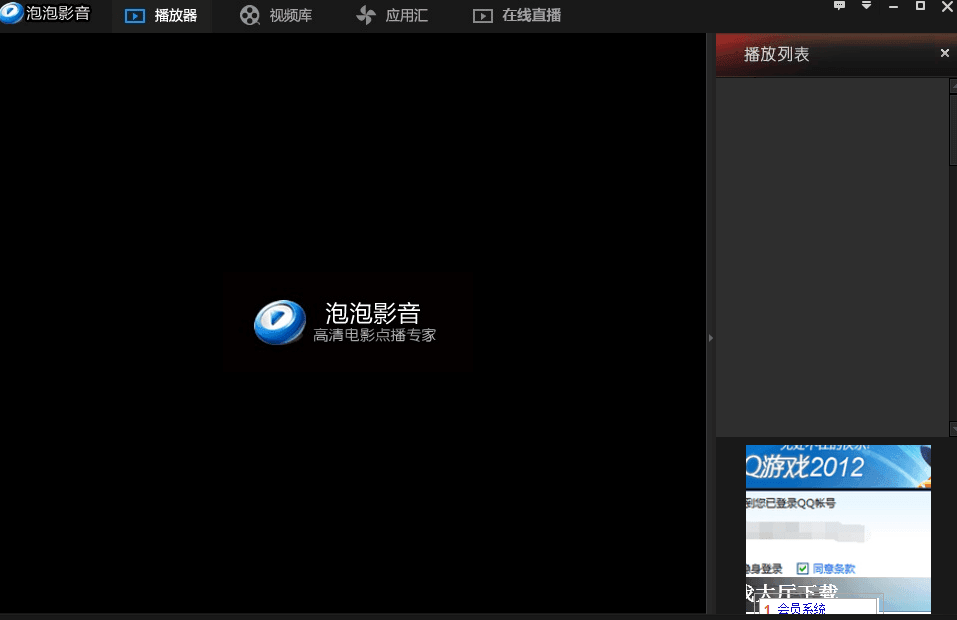
Task: Click the 会员系统 link in the ad
Action: pos(801,609)
